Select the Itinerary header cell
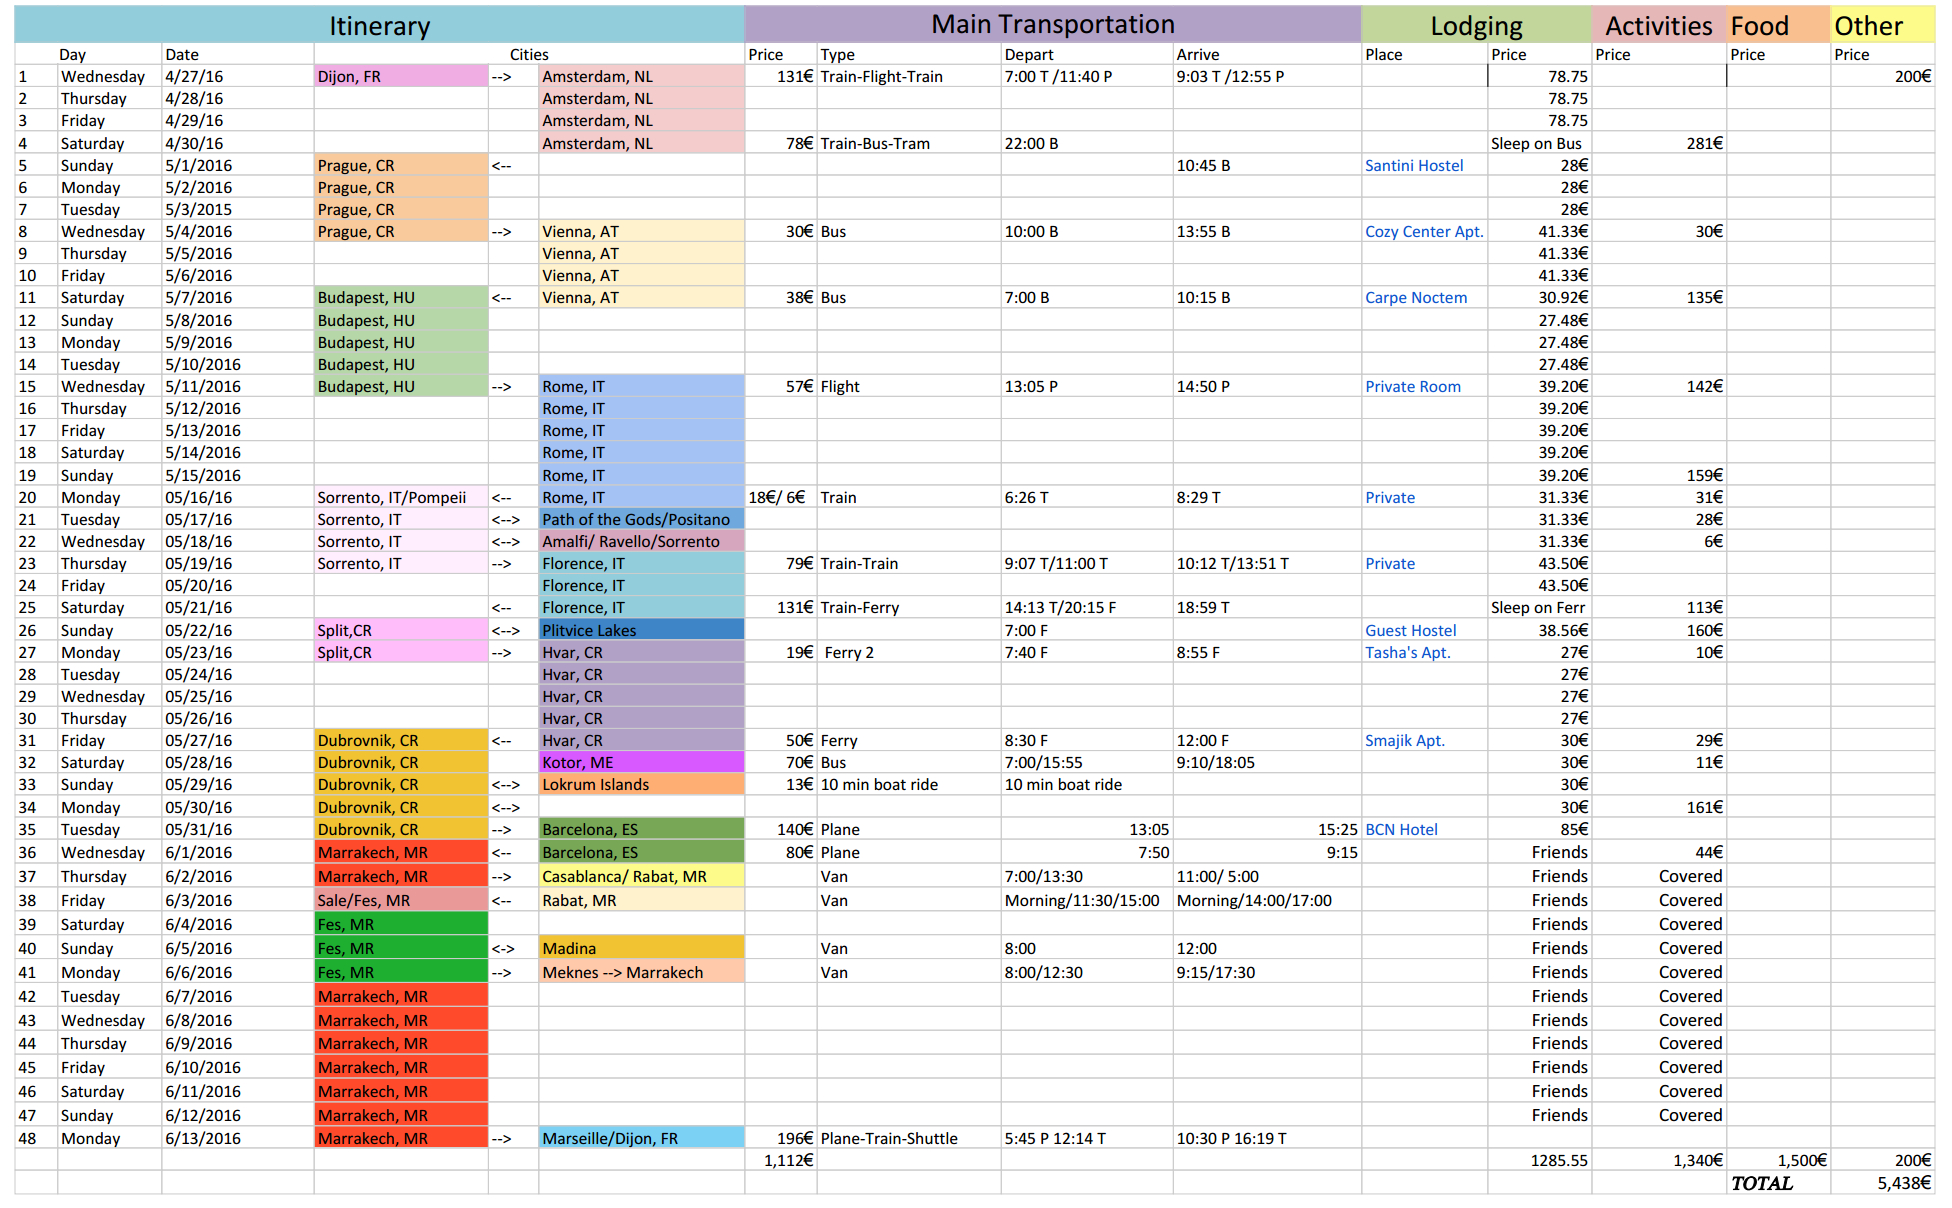 379,26
